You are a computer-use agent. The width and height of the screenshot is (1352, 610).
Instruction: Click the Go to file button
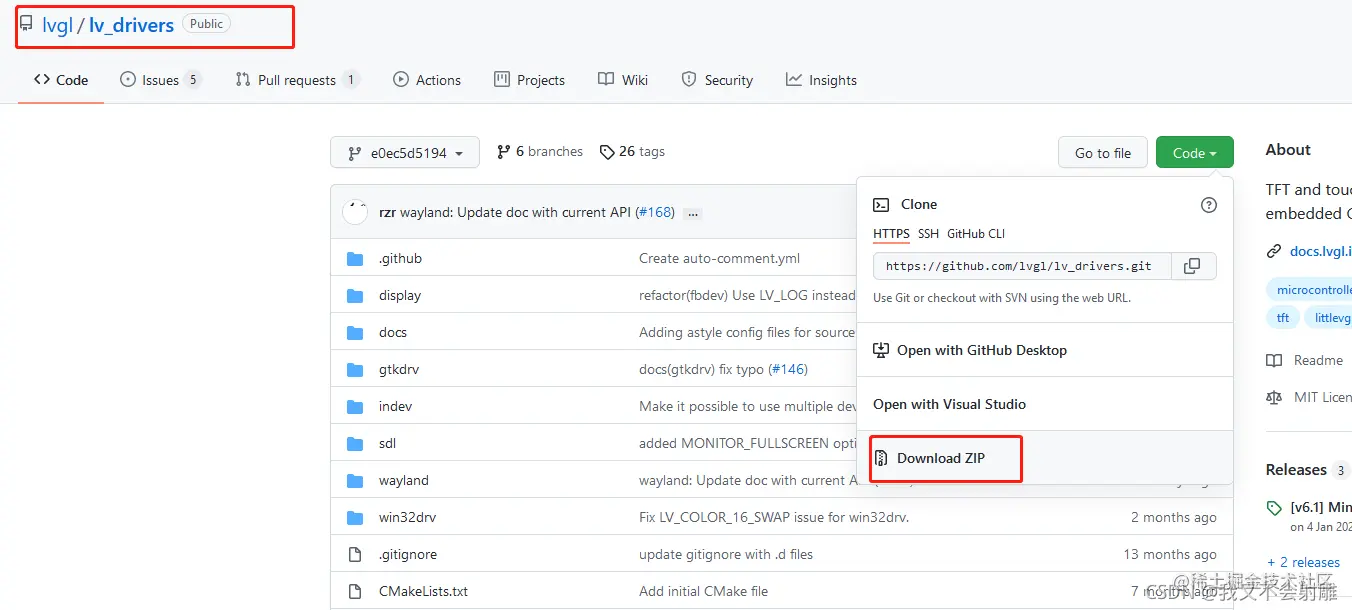pos(1103,153)
